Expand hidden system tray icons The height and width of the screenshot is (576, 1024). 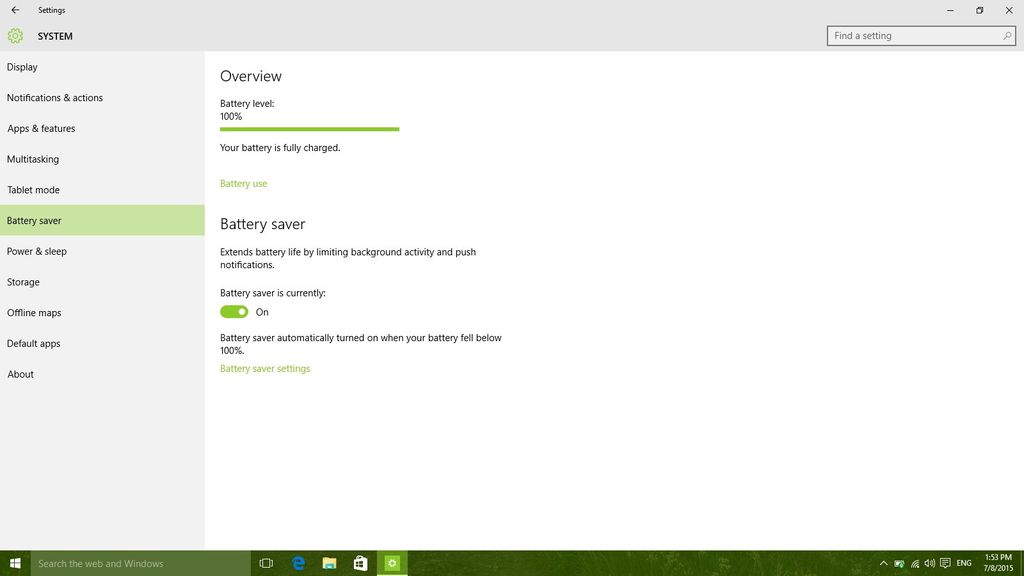883,563
